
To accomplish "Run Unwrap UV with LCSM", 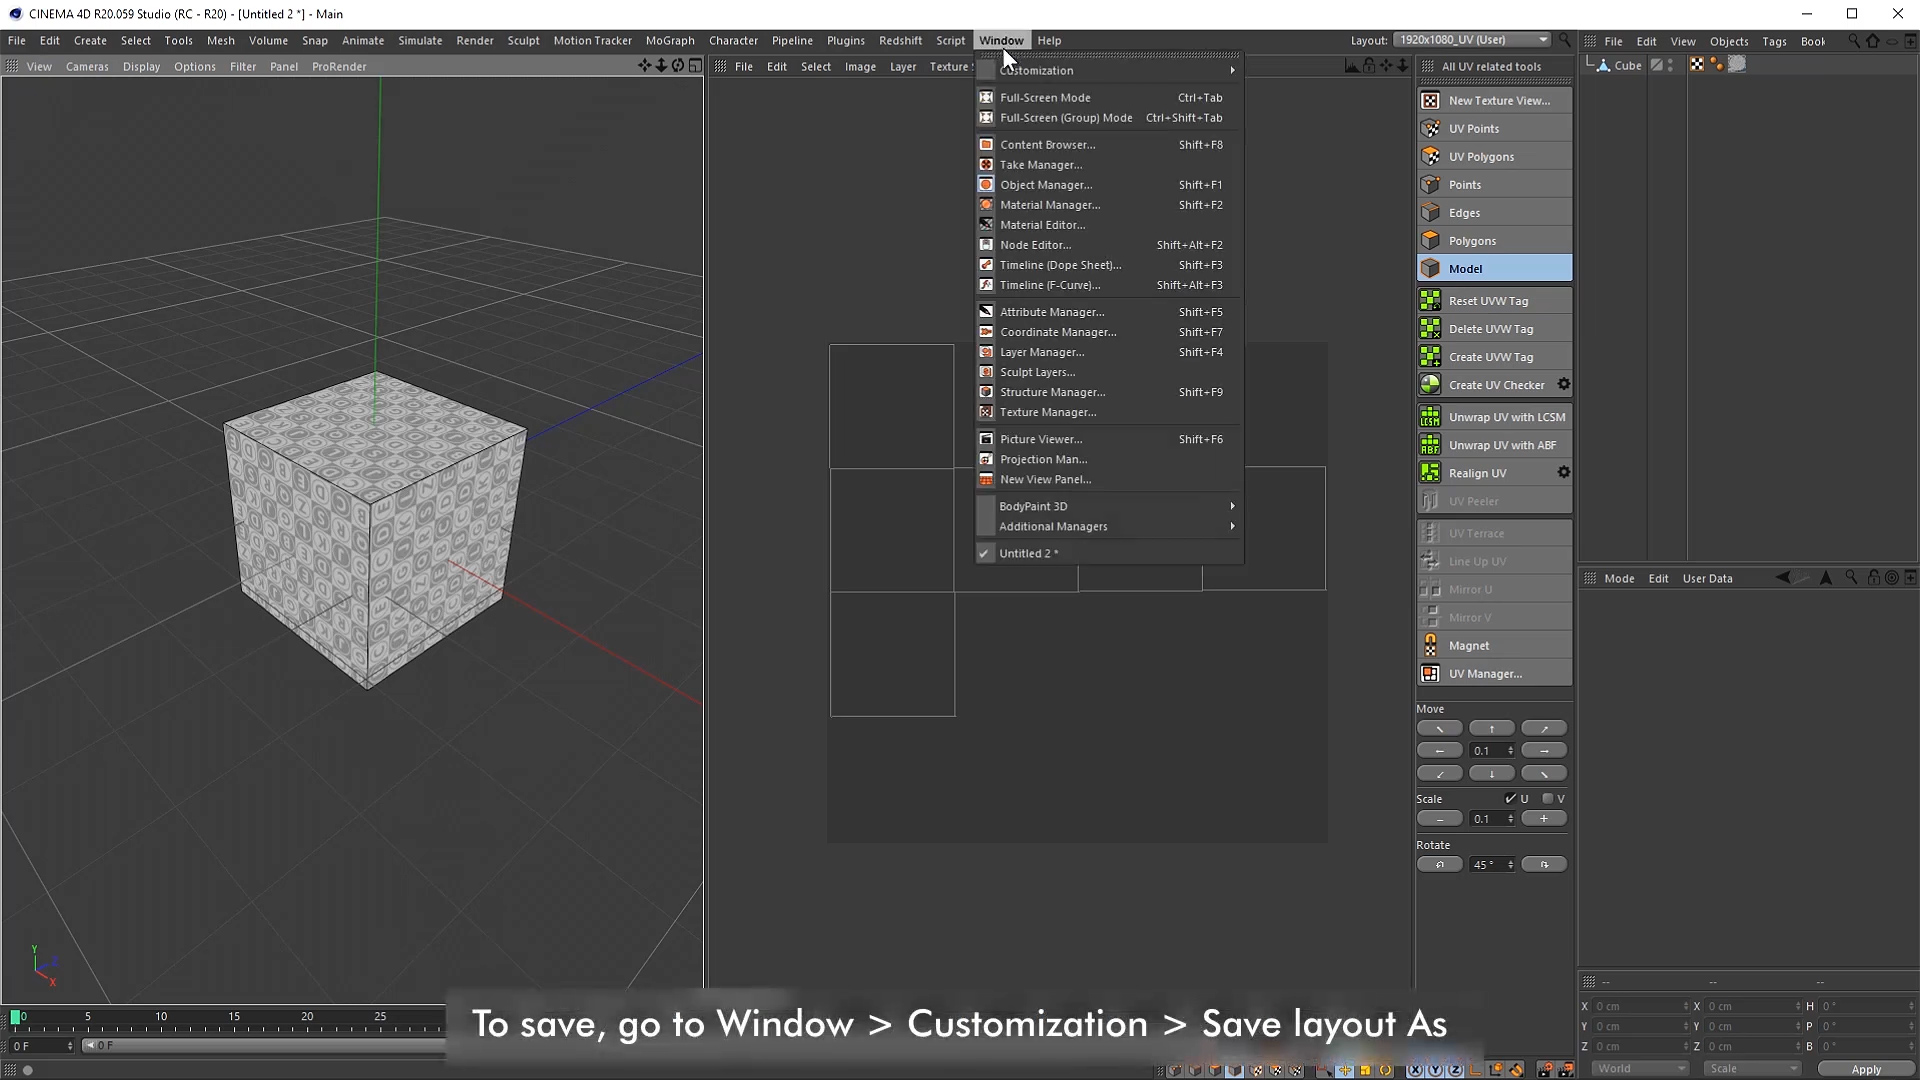I will (x=1494, y=417).
